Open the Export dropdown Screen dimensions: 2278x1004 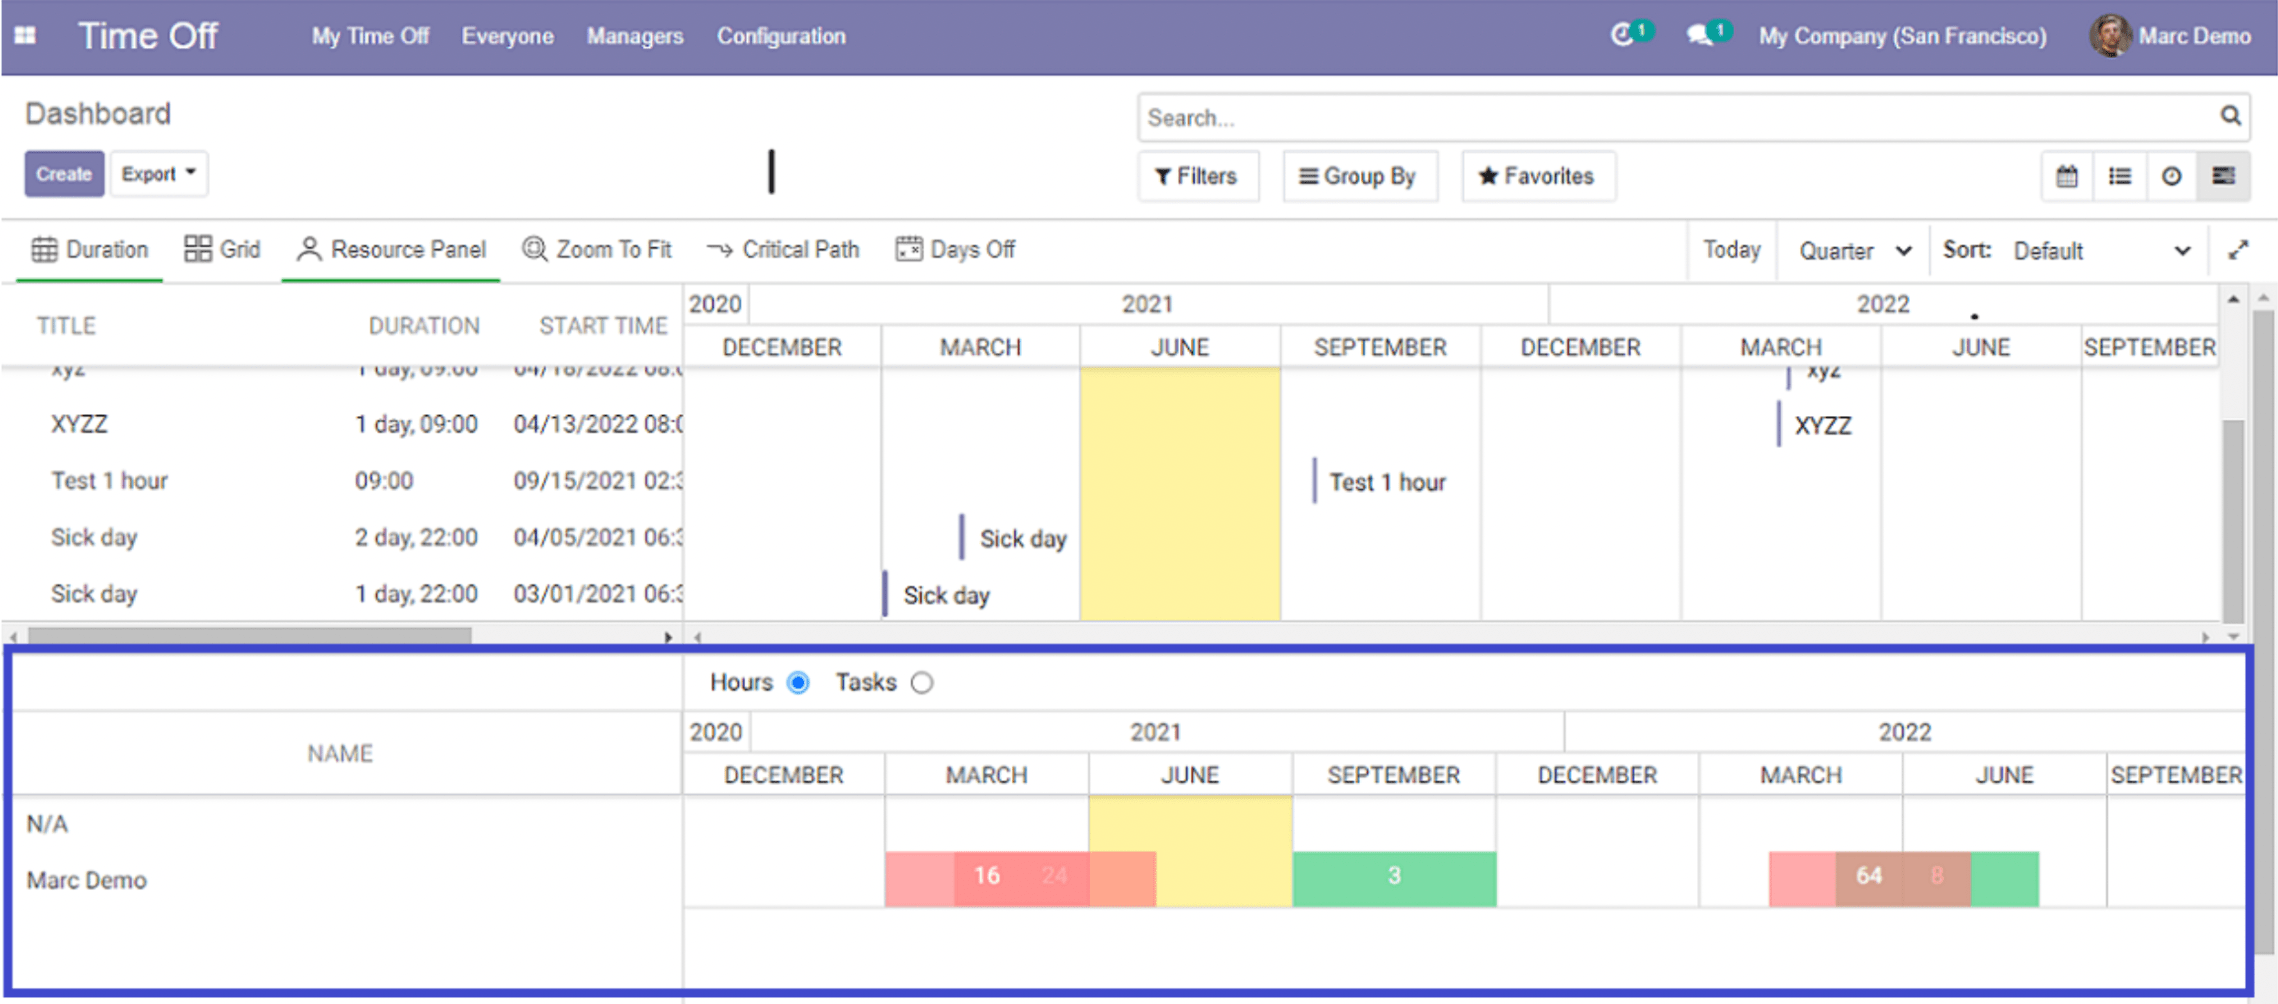pos(158,174)
